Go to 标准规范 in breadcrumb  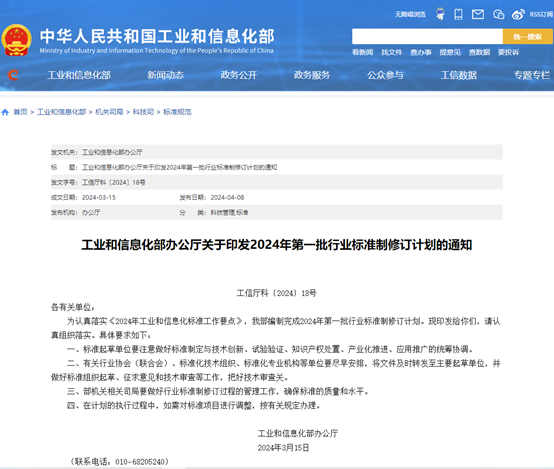[177, 112]
